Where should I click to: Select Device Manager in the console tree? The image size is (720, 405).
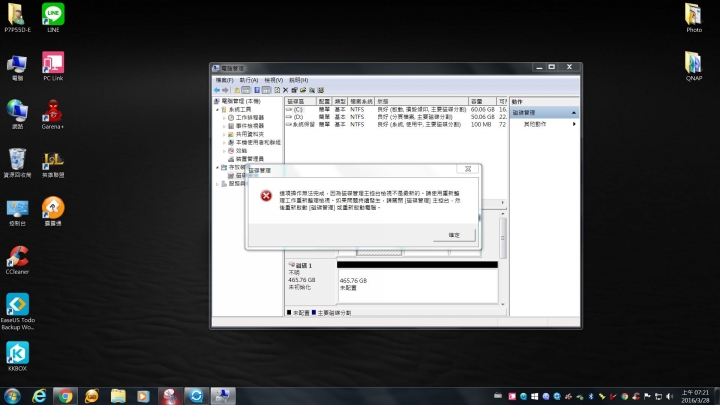246,159
